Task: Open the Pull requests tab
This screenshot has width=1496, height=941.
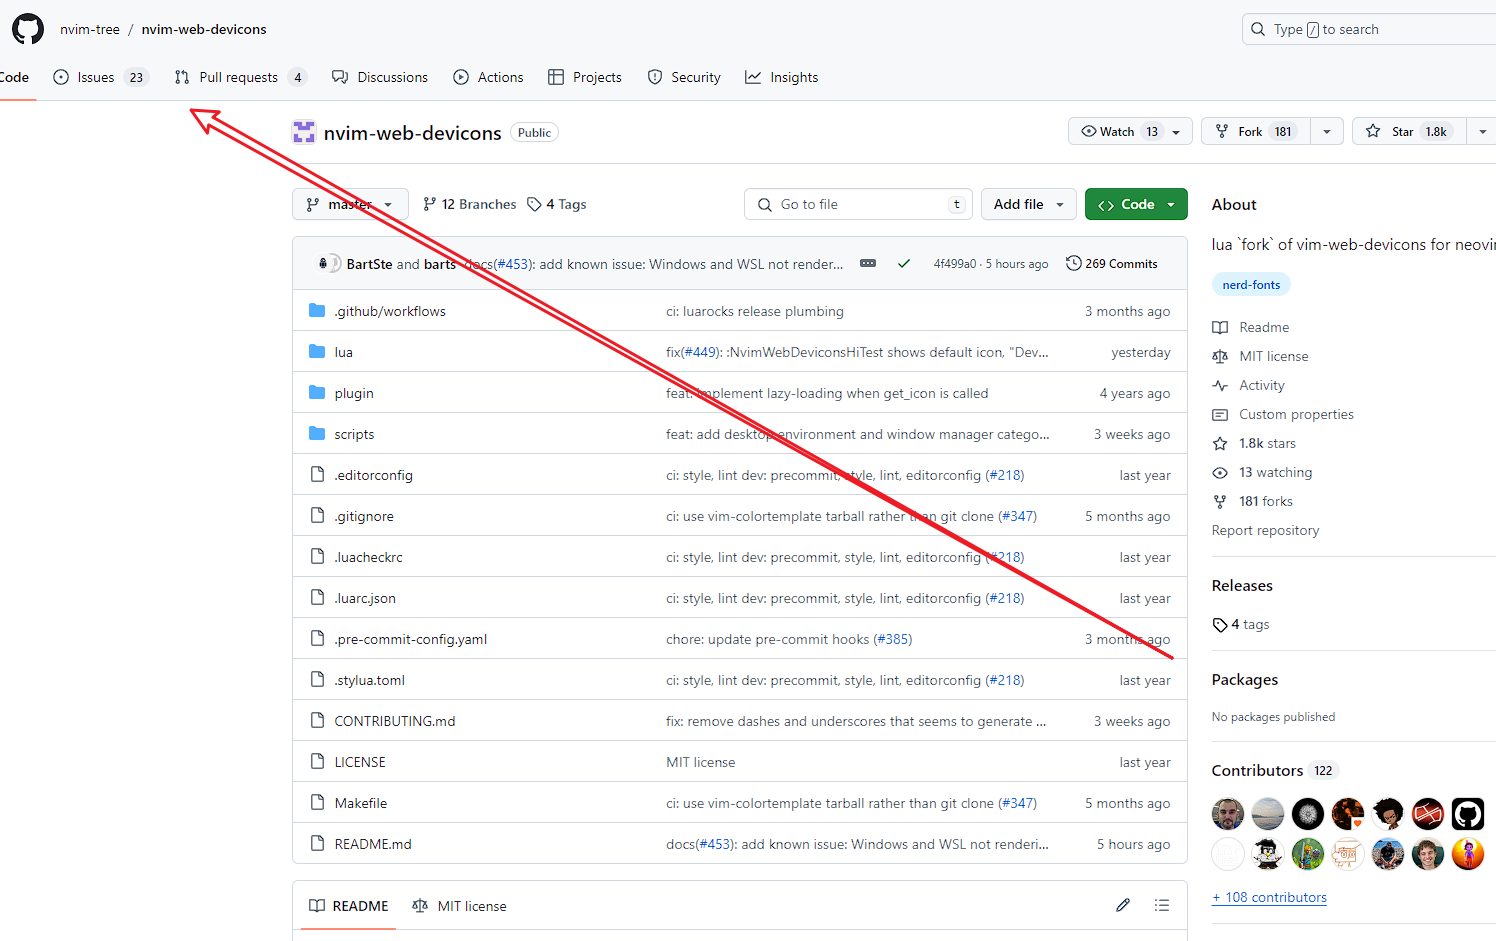Action: (240, 77)
